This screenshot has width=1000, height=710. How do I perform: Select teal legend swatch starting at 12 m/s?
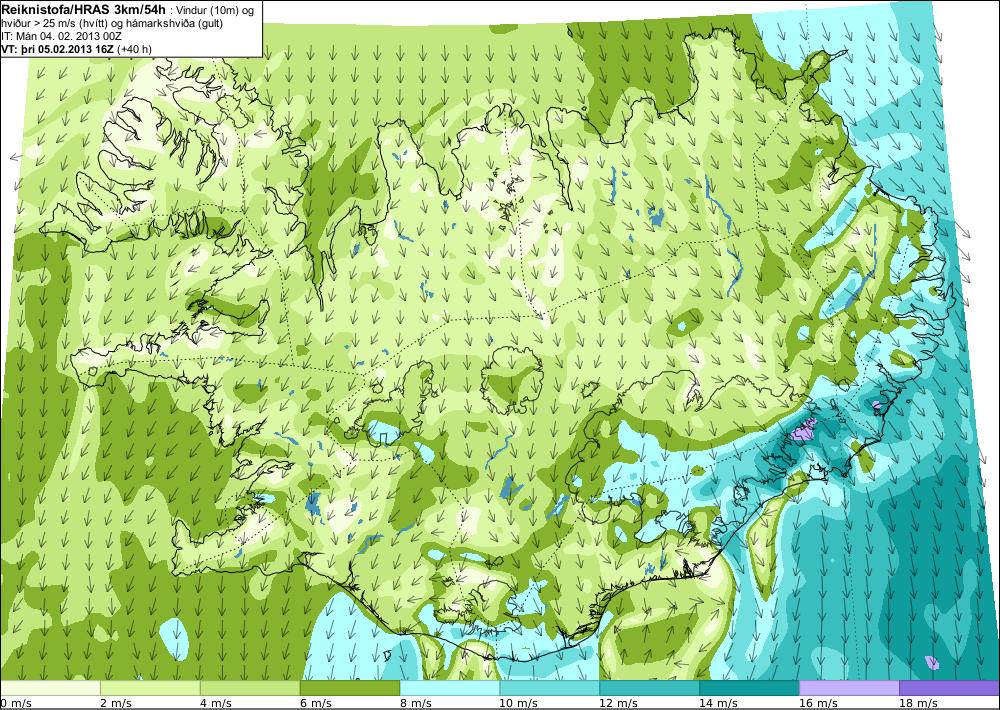(x=649, y=688)
